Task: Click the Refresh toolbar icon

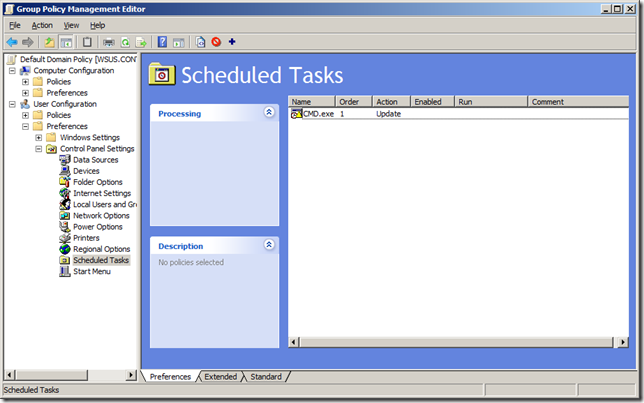Action: click(x=125, y=42)
